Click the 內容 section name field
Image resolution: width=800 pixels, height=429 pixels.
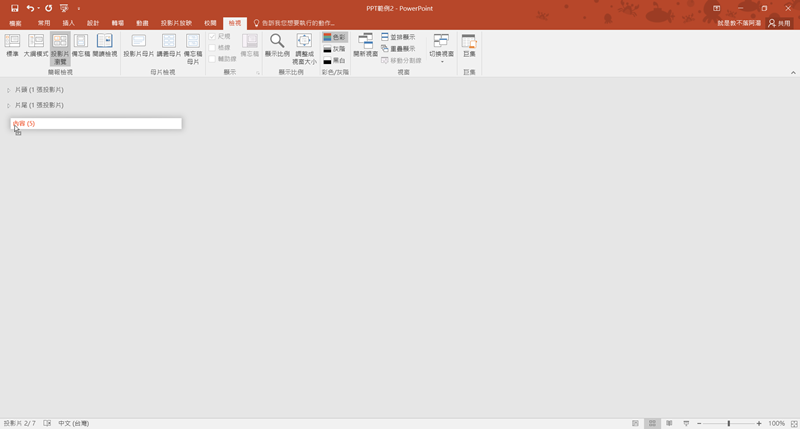tap(96, 123)
